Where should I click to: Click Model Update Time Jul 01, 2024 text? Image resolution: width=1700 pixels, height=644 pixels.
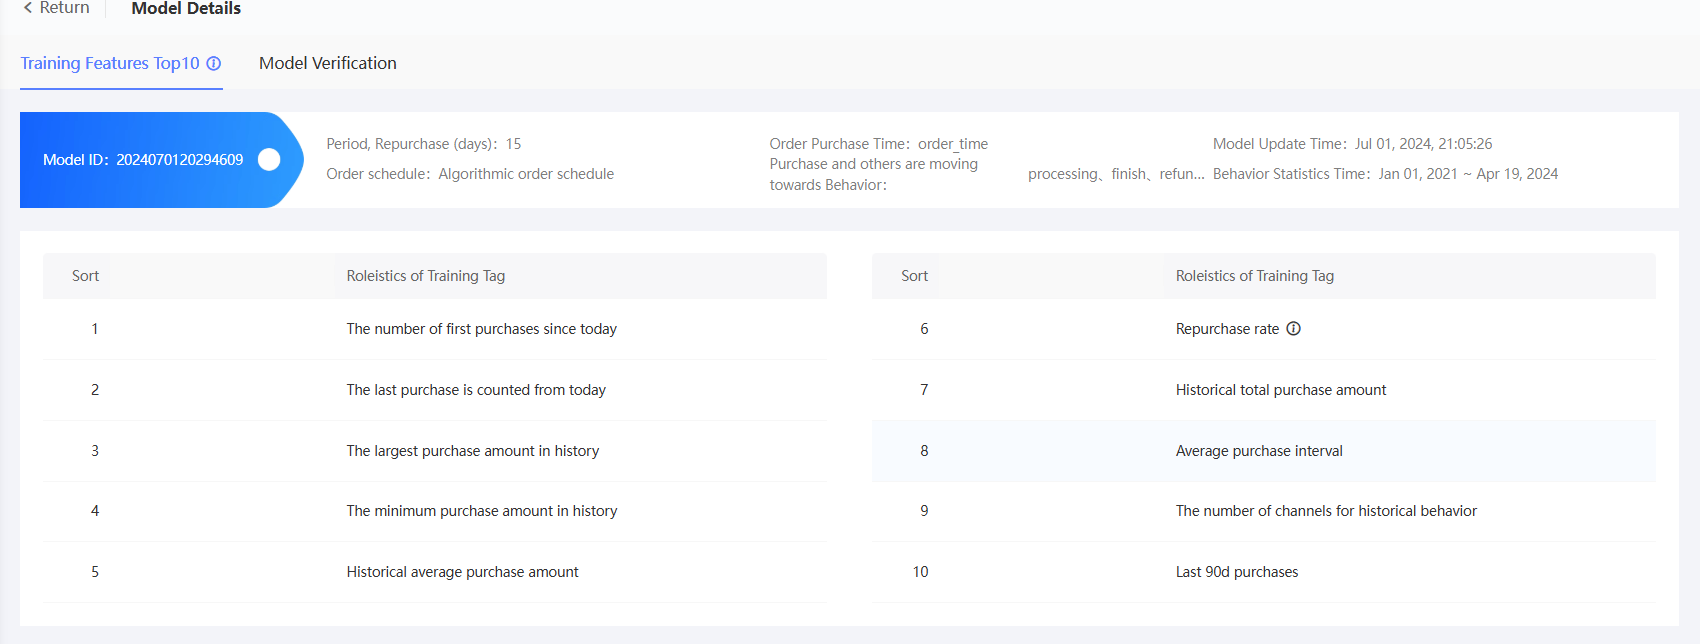click(1352, 144)
